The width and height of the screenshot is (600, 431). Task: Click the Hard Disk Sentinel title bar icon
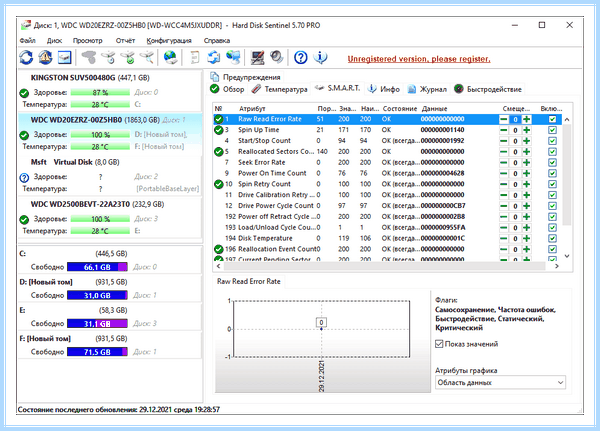[26, 25]
